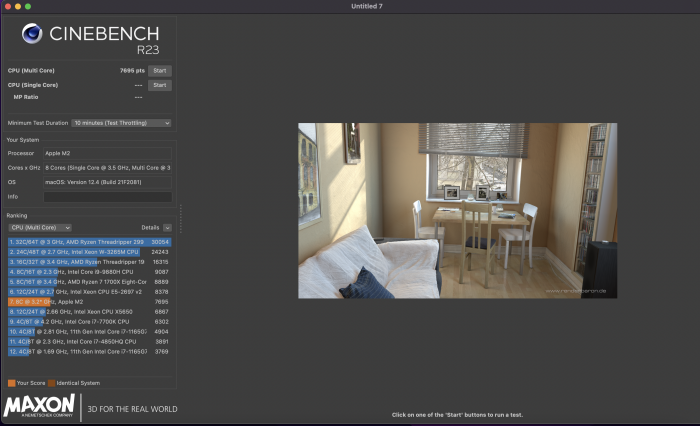The width and height of the screenshot is (700, 426).
Task: Click the MAXON logo
Action: [39, 405]
